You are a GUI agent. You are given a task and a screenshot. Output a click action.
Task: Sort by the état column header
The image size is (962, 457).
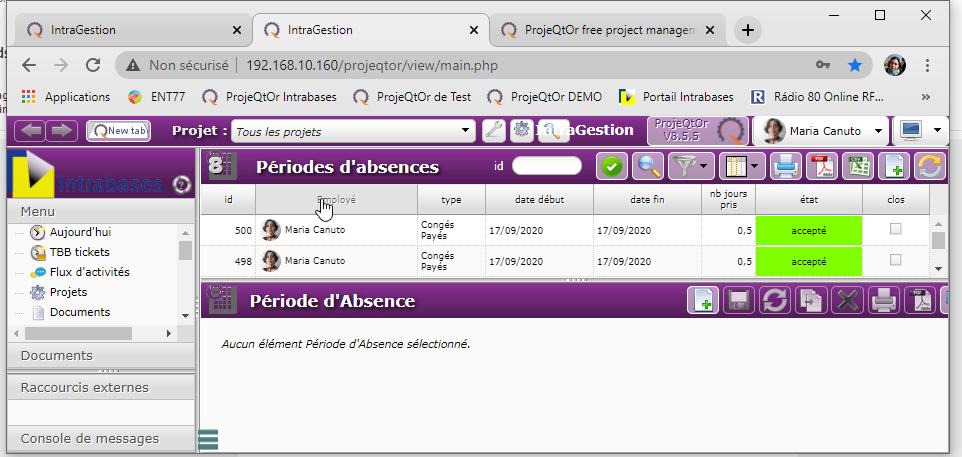[x=809, y=199]
